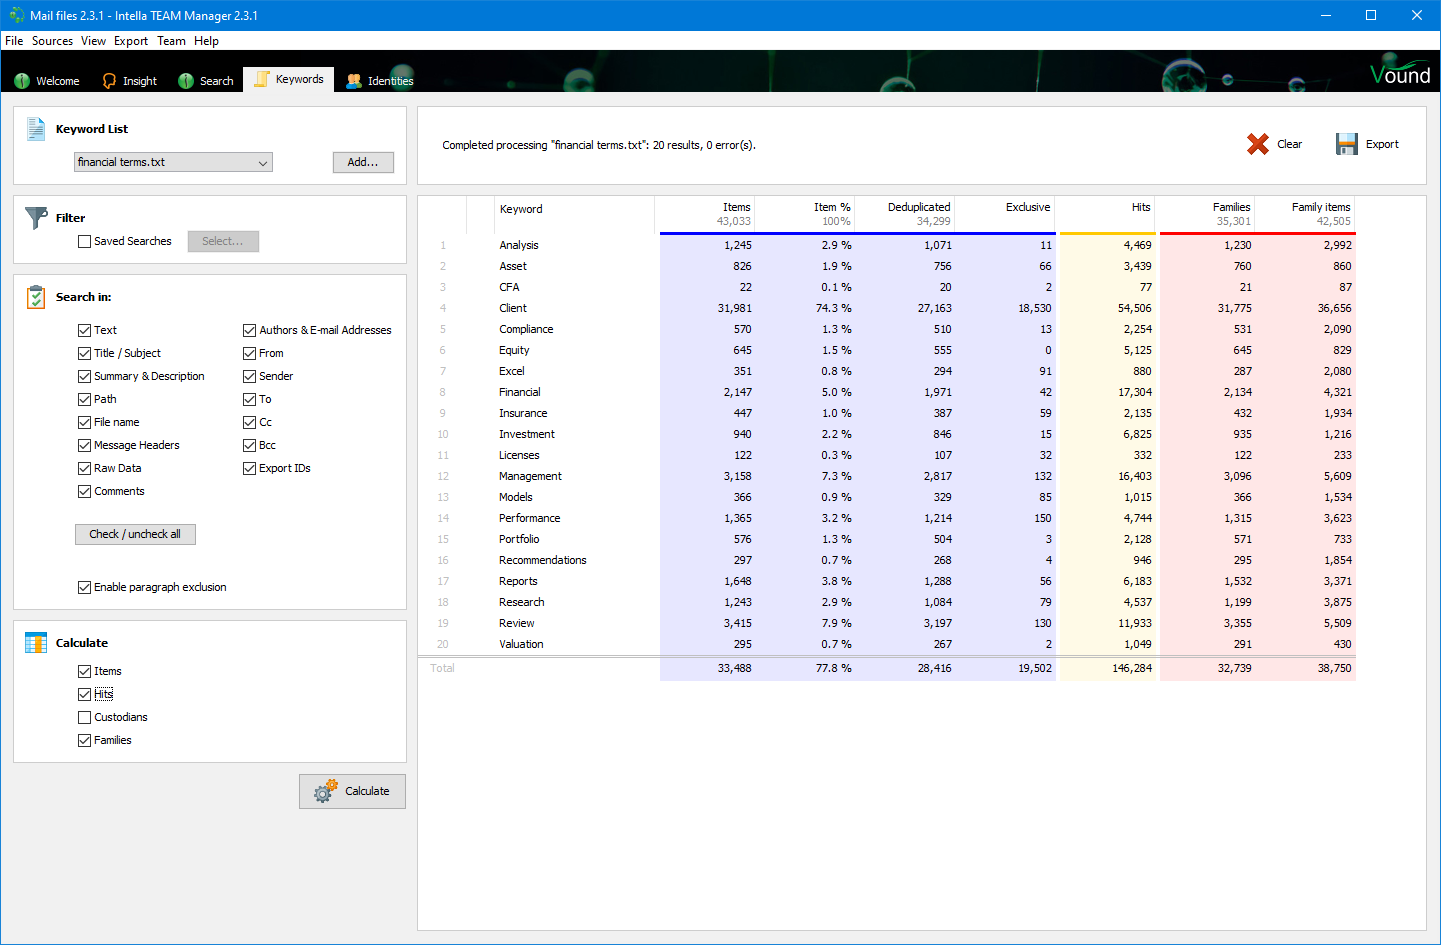Check the Saved Searches filter box
This screenshot has width=1441, height=945.
coord(85,242)
